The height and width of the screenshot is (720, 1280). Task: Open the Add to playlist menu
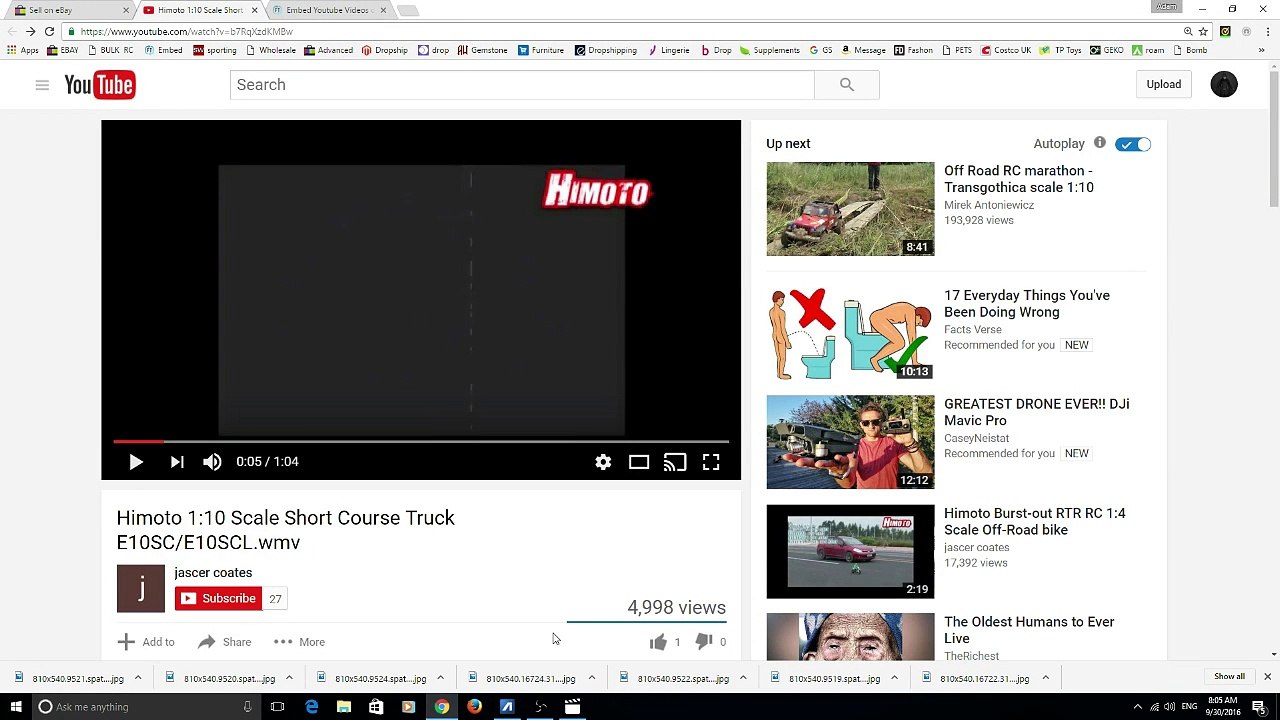click(x=146, y=642)
